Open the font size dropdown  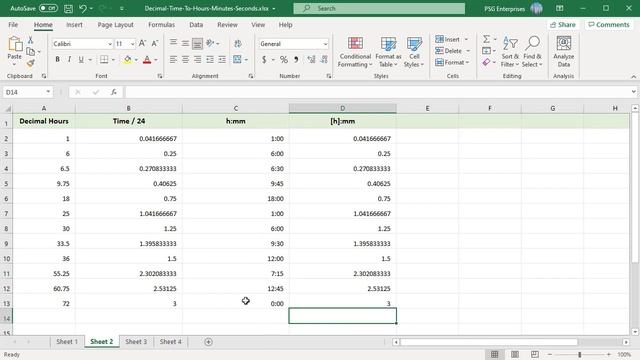pos(132,44)
